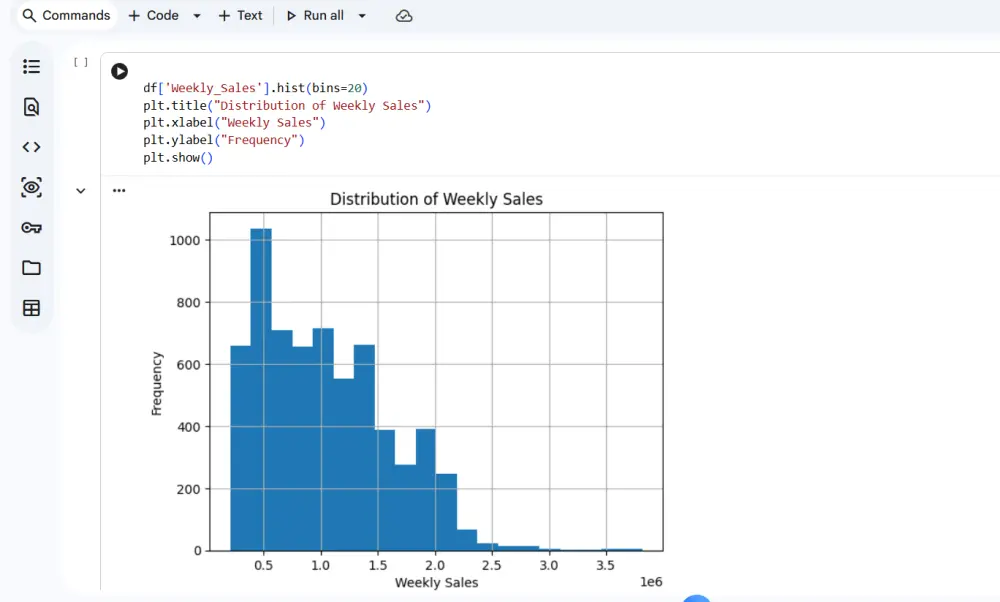Viewport: 1000px width, 602px height.
Task: Open the Files browser panel
Action: 30,267
